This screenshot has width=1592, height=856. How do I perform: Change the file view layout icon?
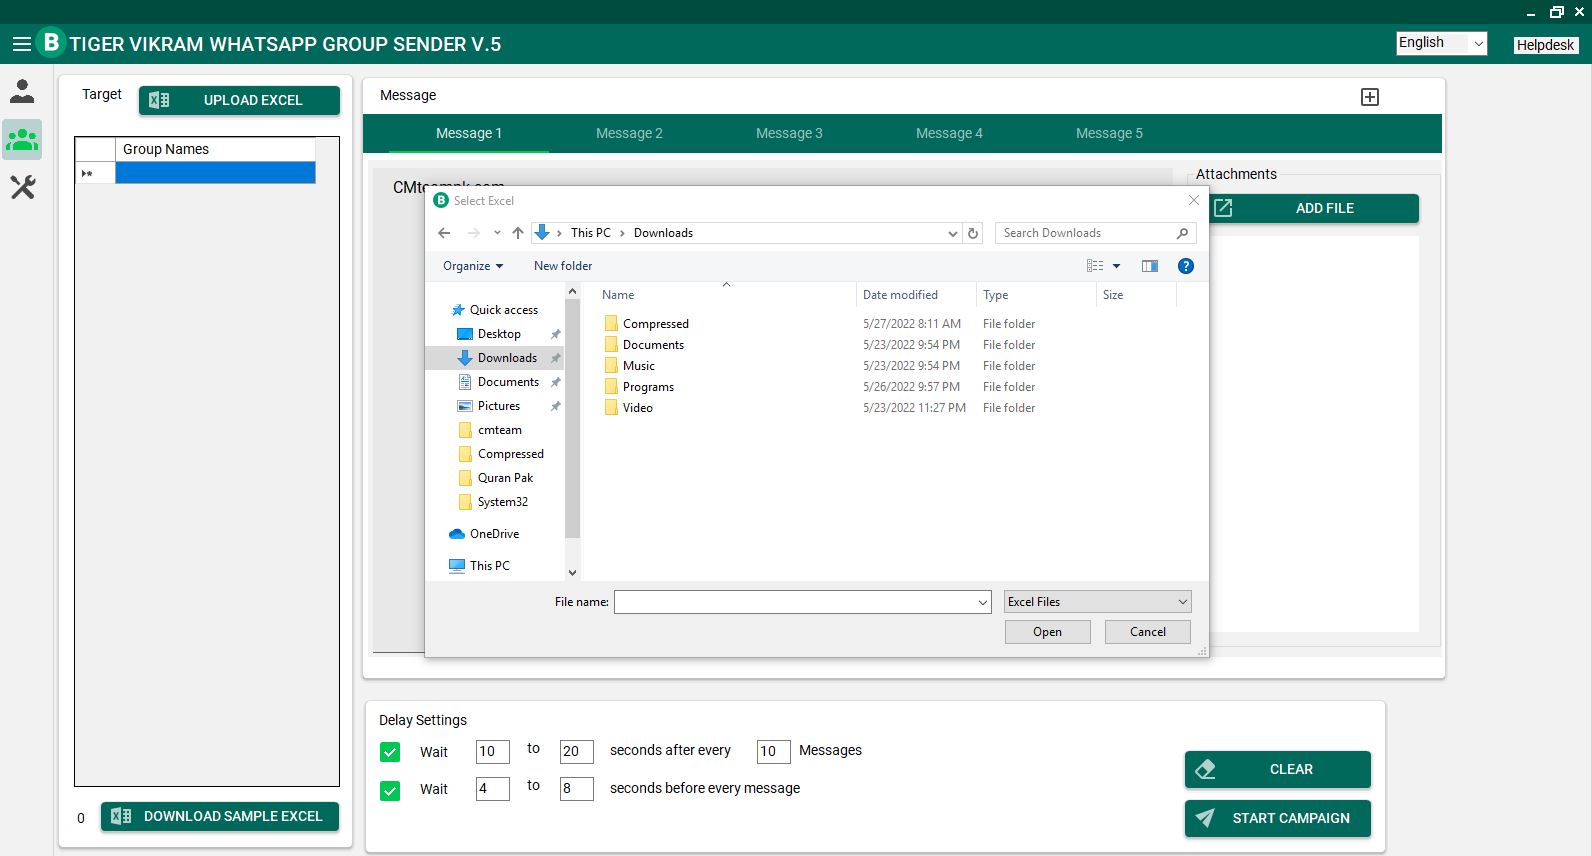tap(1095, 266)
